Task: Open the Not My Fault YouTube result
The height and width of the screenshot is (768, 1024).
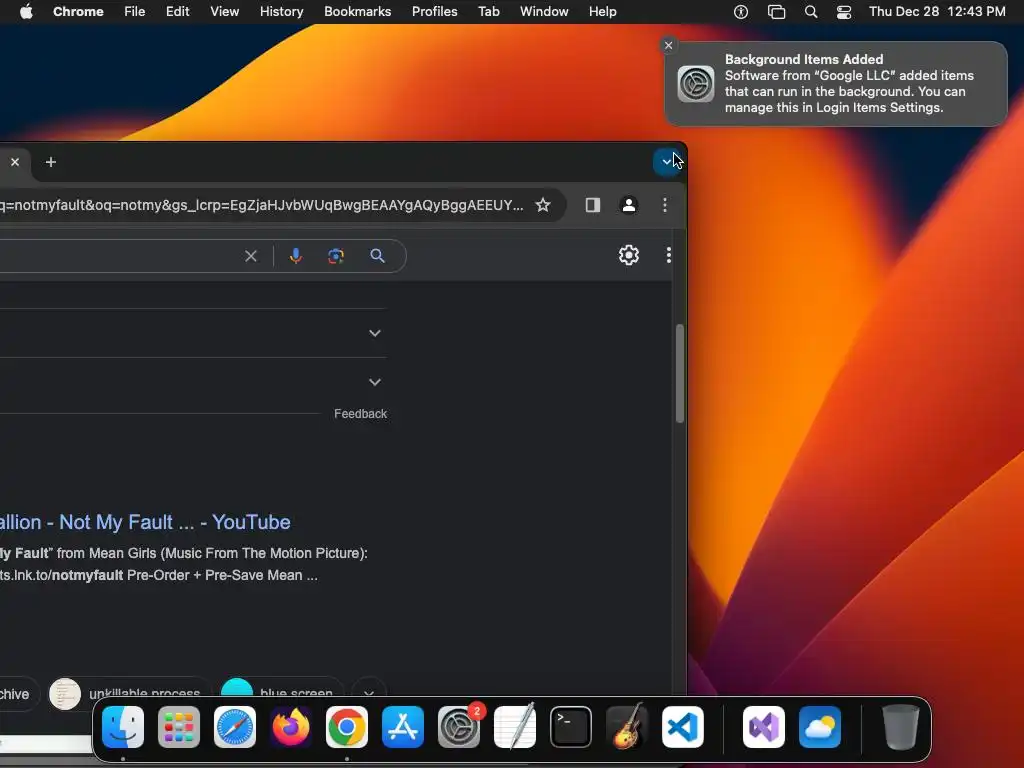Action: coord(145,522)
